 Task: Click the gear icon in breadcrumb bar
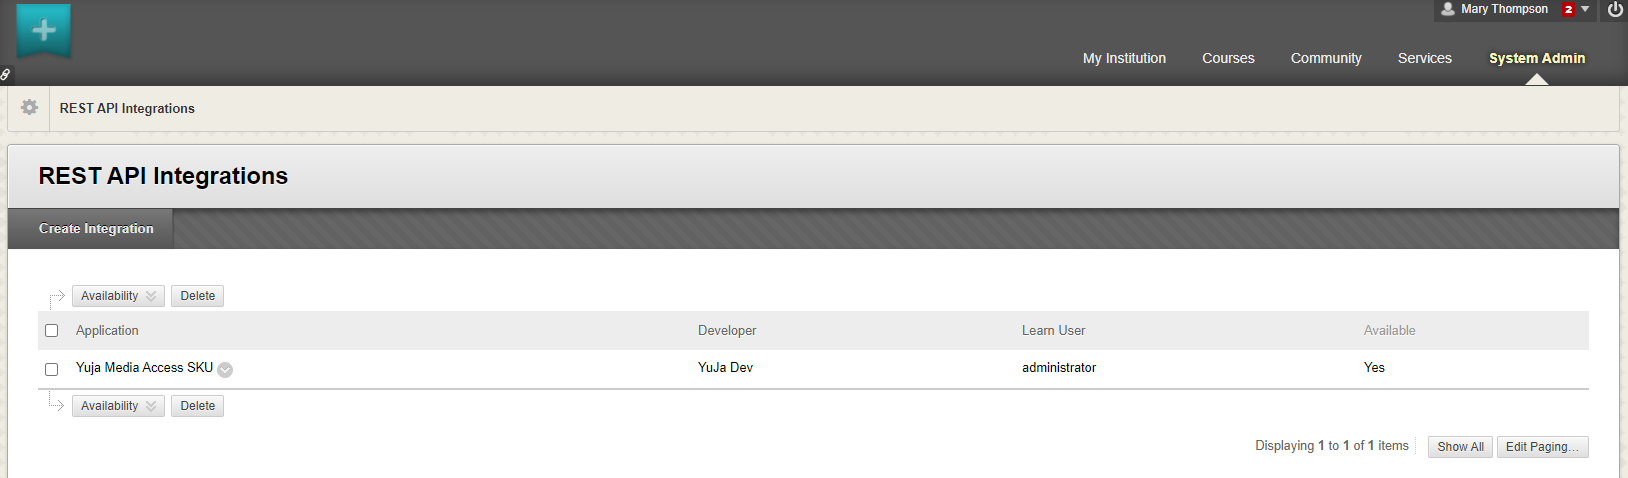click(29, 108)
